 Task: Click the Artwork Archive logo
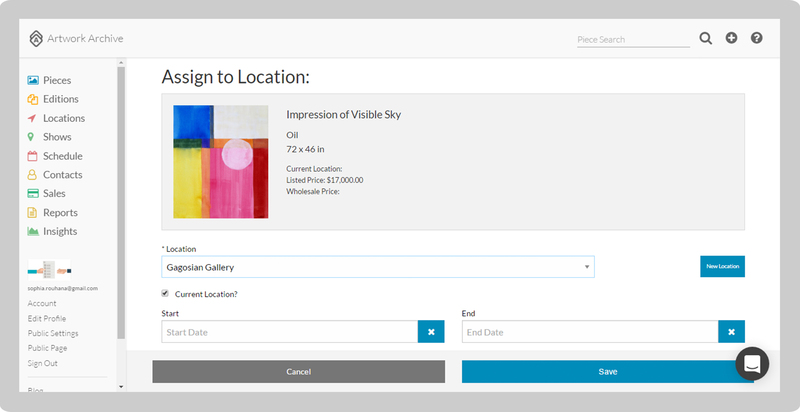point(77,39)
